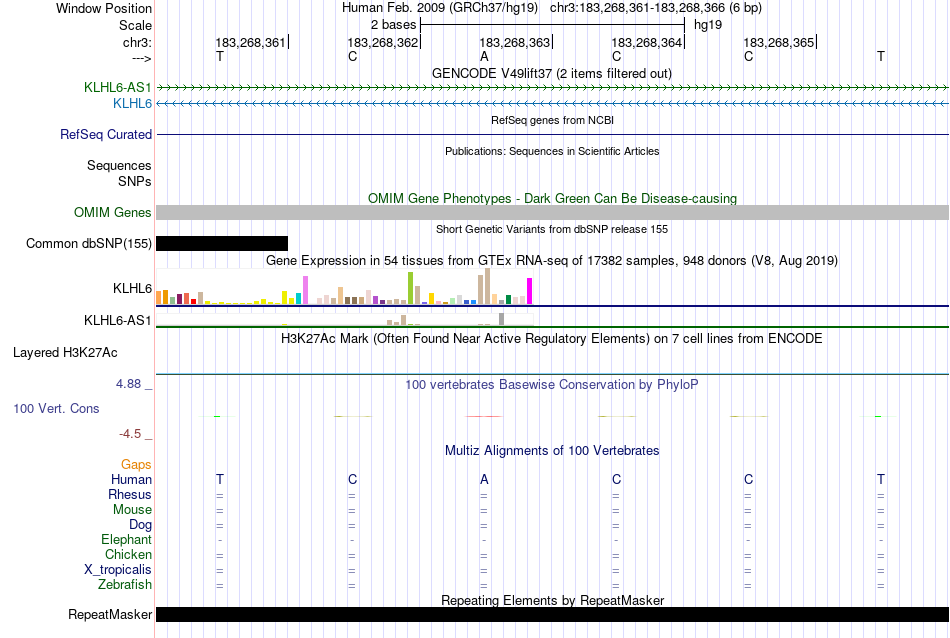Click the 100 Vert. Cons label
This screenshot has height=638, width=950.
(56, 408)
